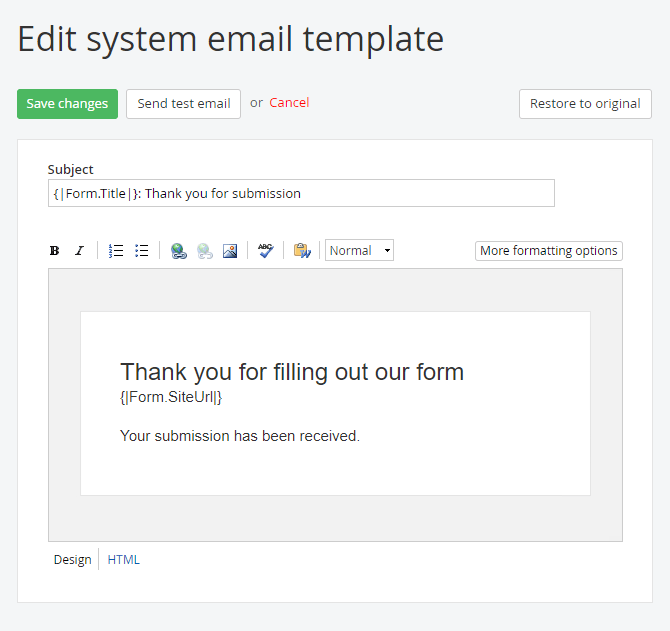Run the spell checker

click(265, 251)
